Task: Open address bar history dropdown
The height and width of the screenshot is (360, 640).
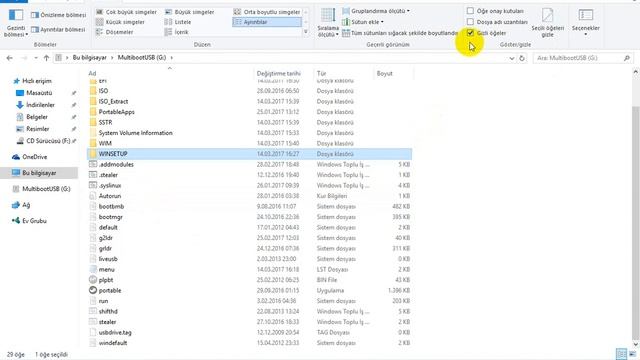Action: [x=512, y=58]
